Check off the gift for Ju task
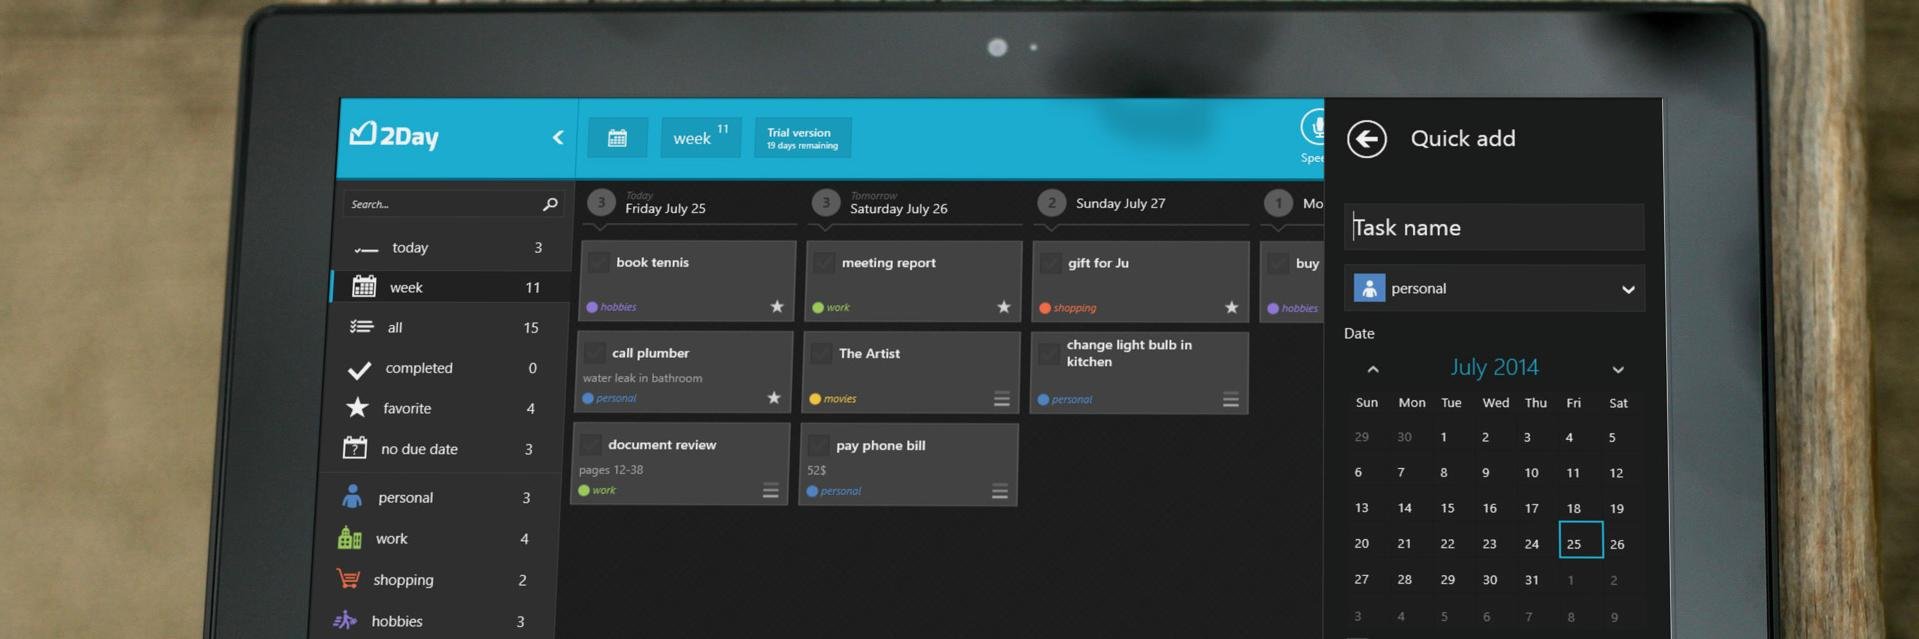The width and height of the screenshot is (1919, 639). point(1050,263)
